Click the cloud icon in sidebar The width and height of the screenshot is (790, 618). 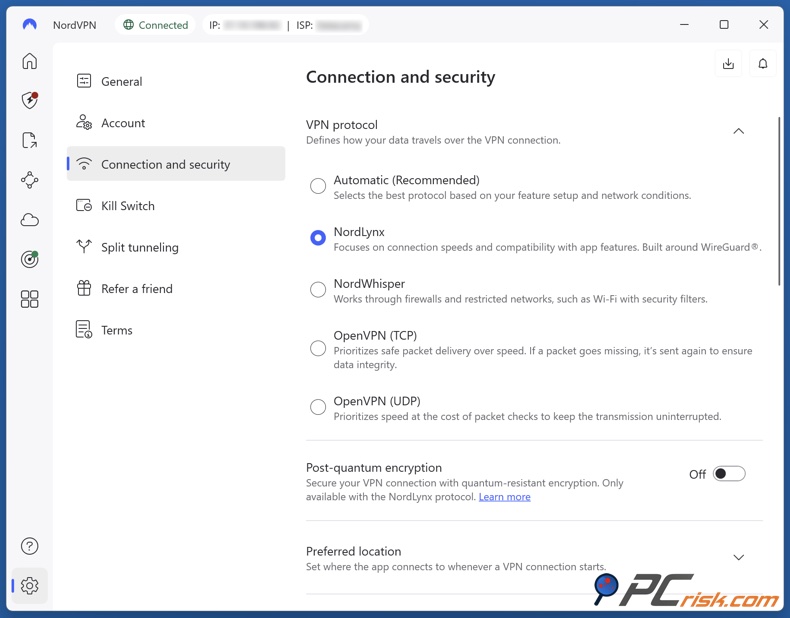point(30,220)
